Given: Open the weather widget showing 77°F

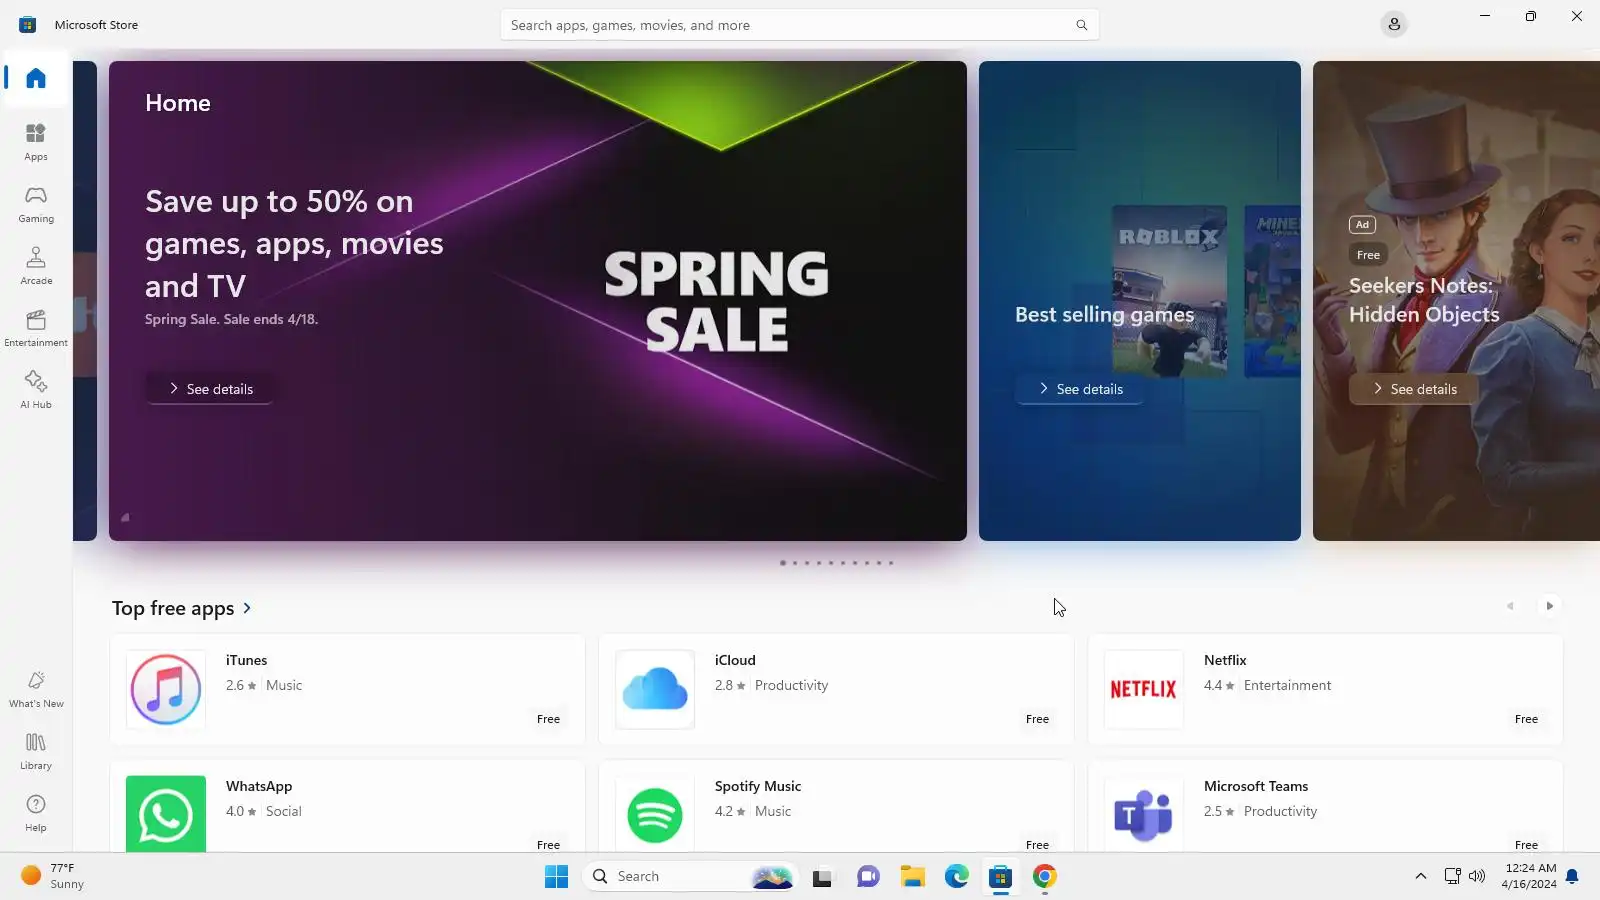Looking at the screenshot, I should coord(53,877).
